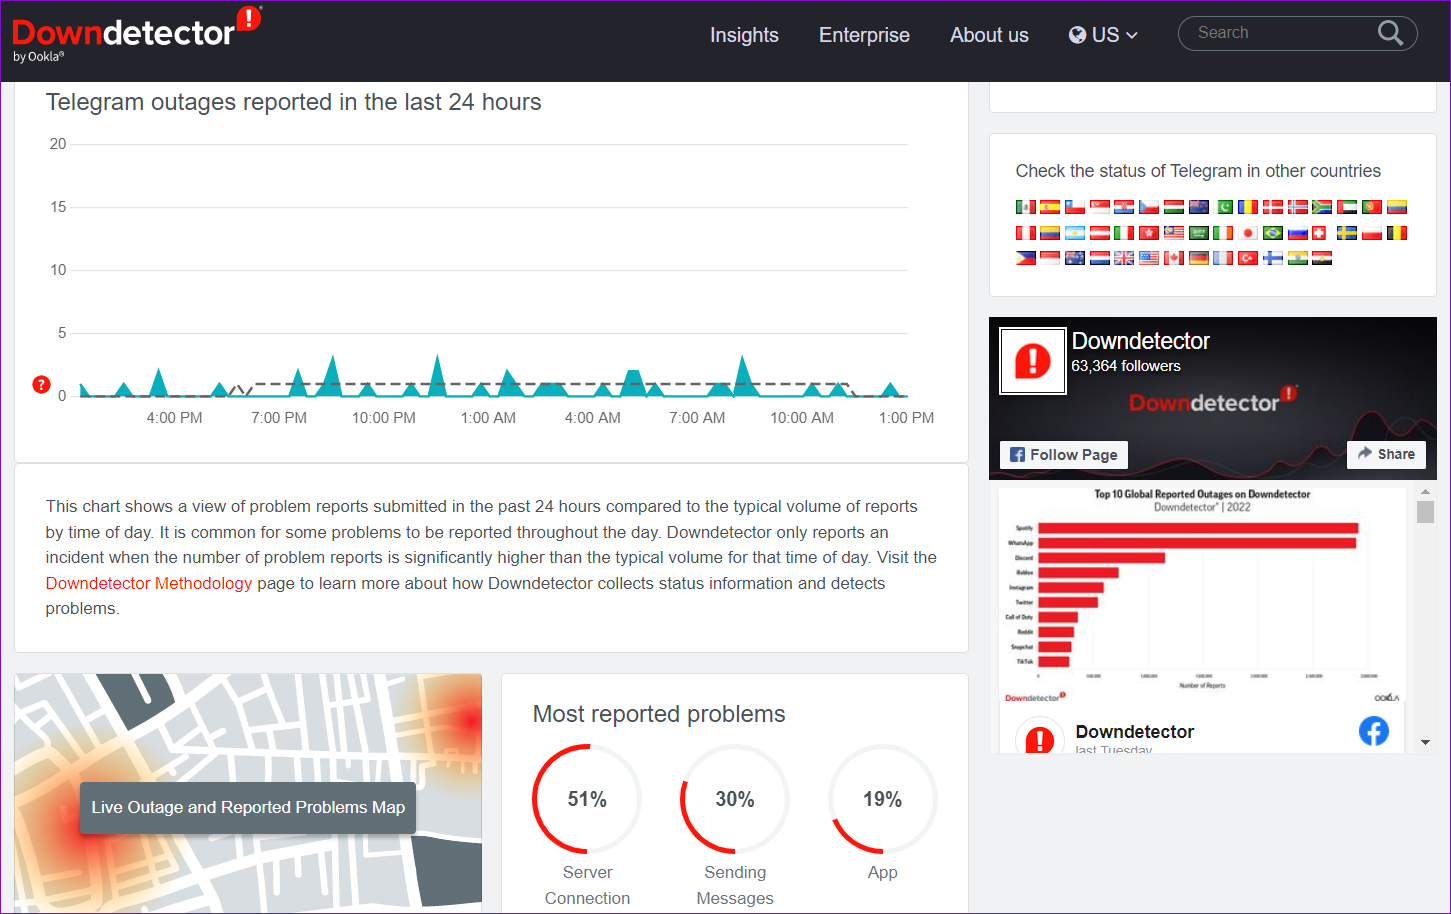This screenshot has width=1451, height=914.
Task: Click the Facebook widget scrollbar thumb
Action: click(1426, 511)
